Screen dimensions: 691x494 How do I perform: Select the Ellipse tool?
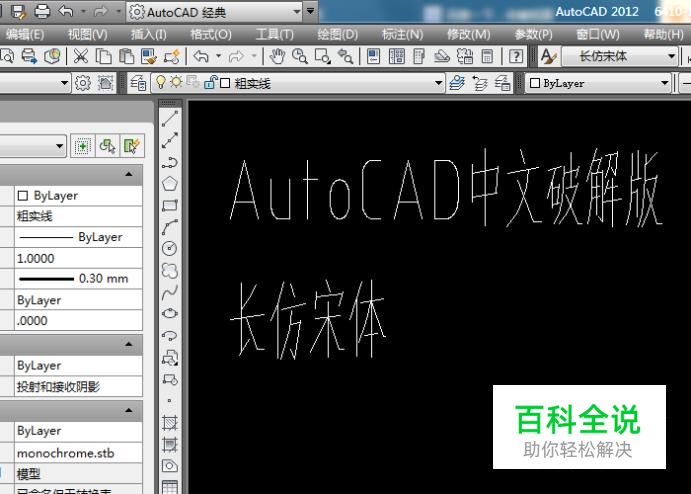(x=170, y=313)
